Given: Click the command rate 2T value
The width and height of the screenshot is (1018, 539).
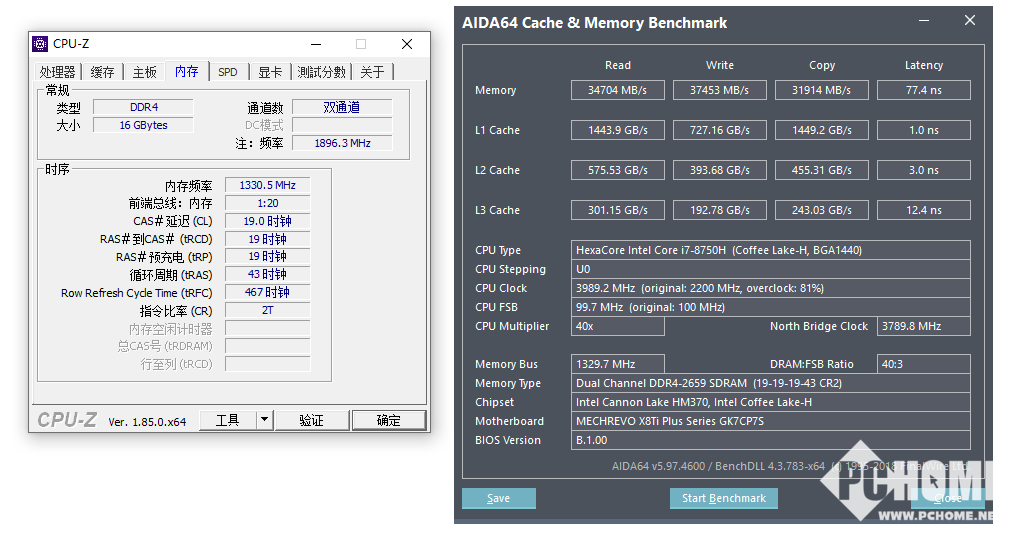Looking at the screenshot, I should [x=267, y=310].
